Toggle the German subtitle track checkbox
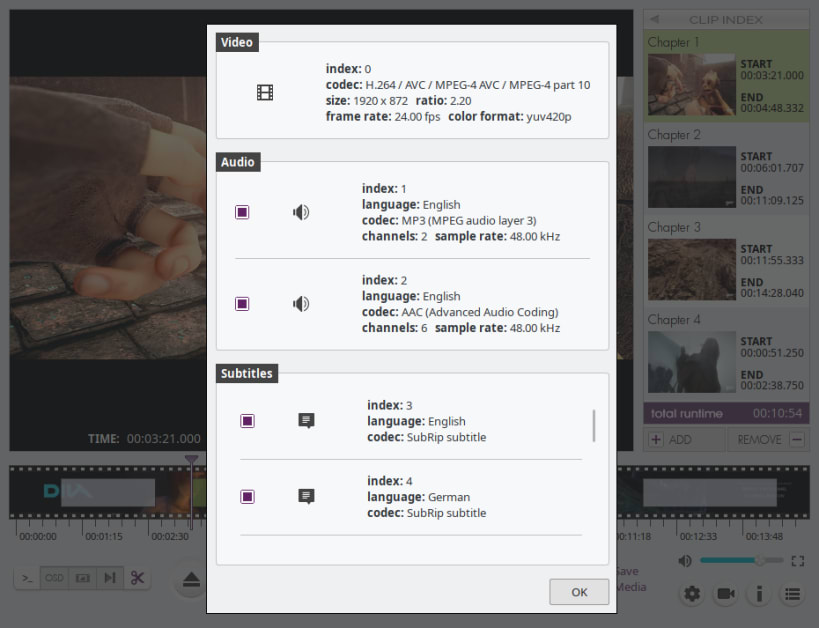This screenshot has width=819, height=628. 247,496
